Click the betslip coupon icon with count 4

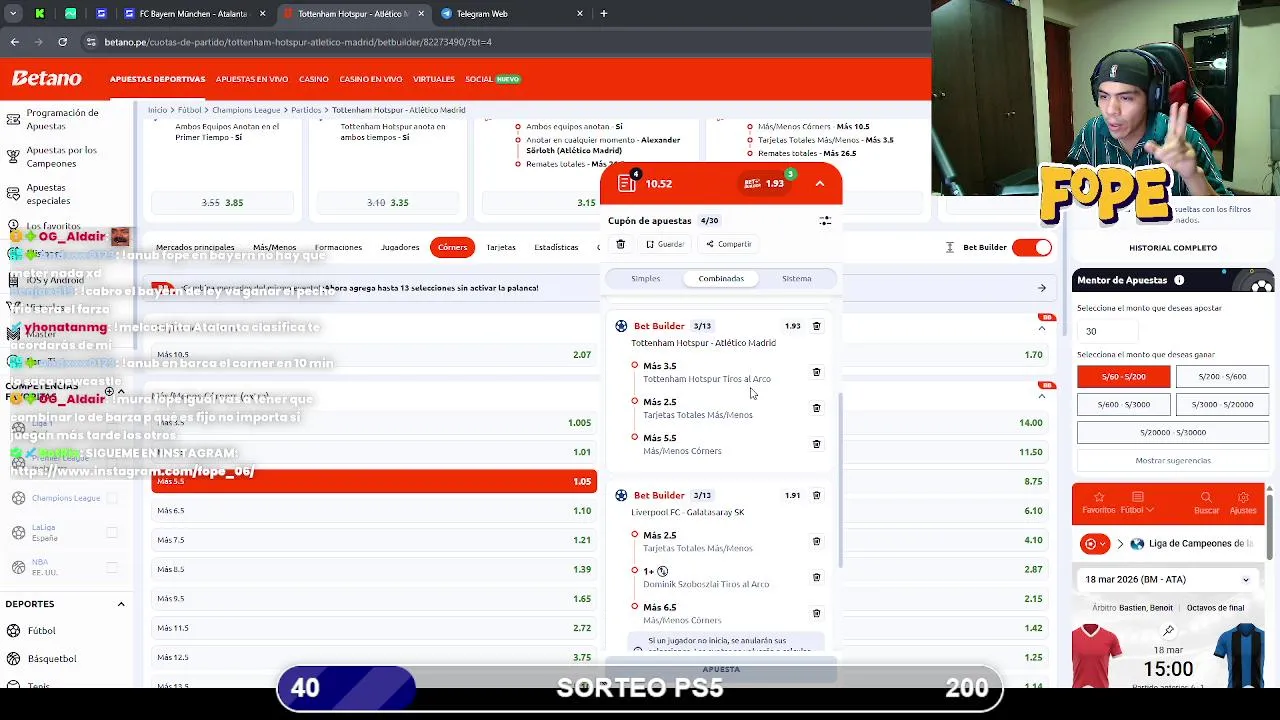point(627,183)
